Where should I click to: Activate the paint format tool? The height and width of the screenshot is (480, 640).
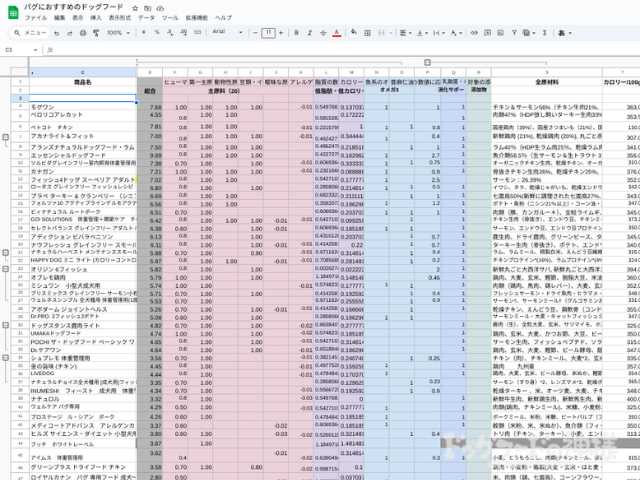(96, 33)
